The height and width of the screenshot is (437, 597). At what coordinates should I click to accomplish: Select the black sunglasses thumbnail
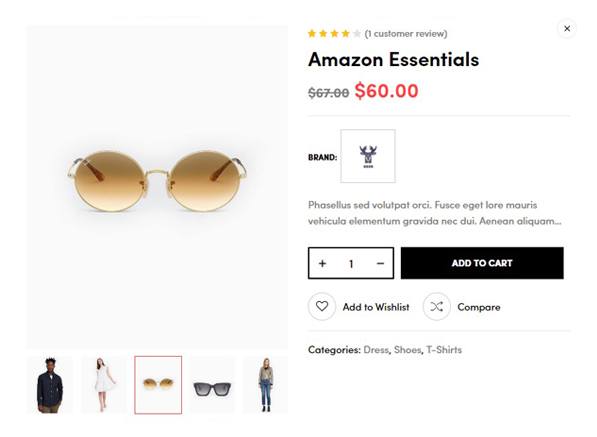tap(212, 385)
